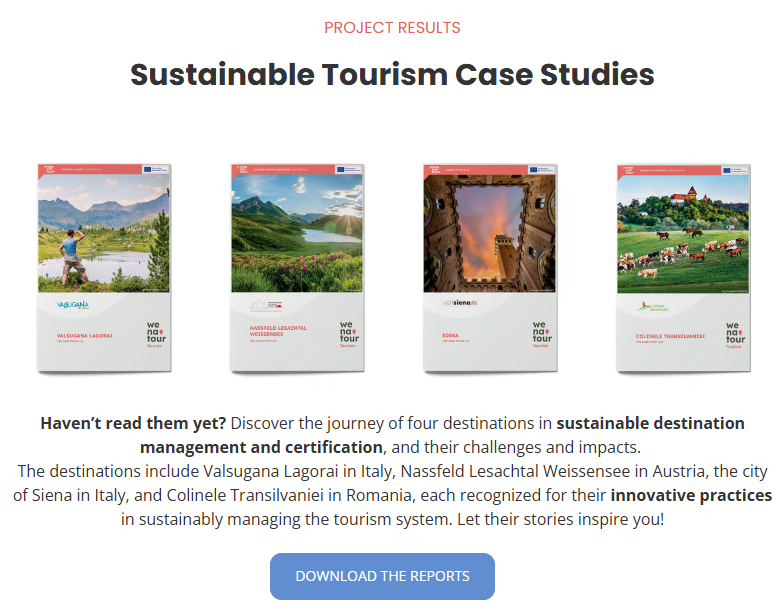The width and height of the screenshot is (781, 615).
Task: Click the EU flag on the Colinele report
Action: 734,171
